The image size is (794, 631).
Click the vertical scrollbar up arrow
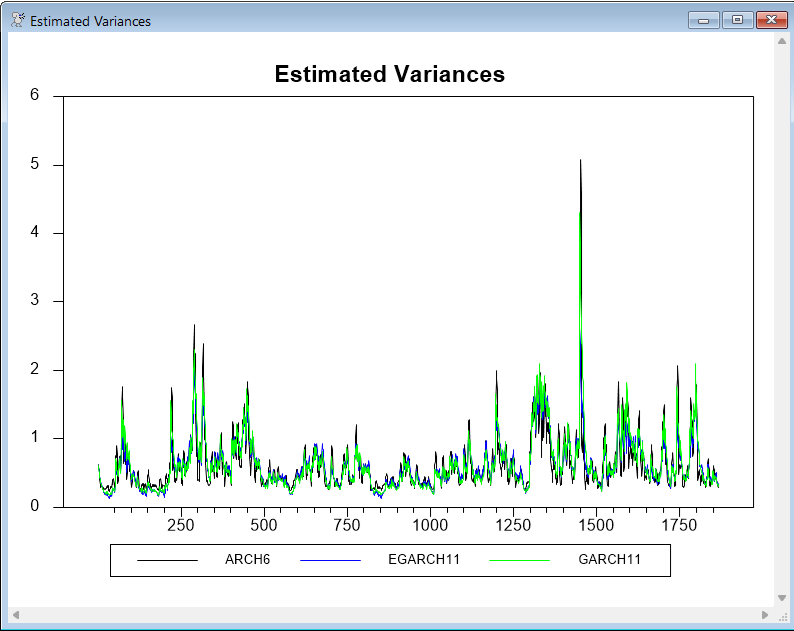pos(781,41)
